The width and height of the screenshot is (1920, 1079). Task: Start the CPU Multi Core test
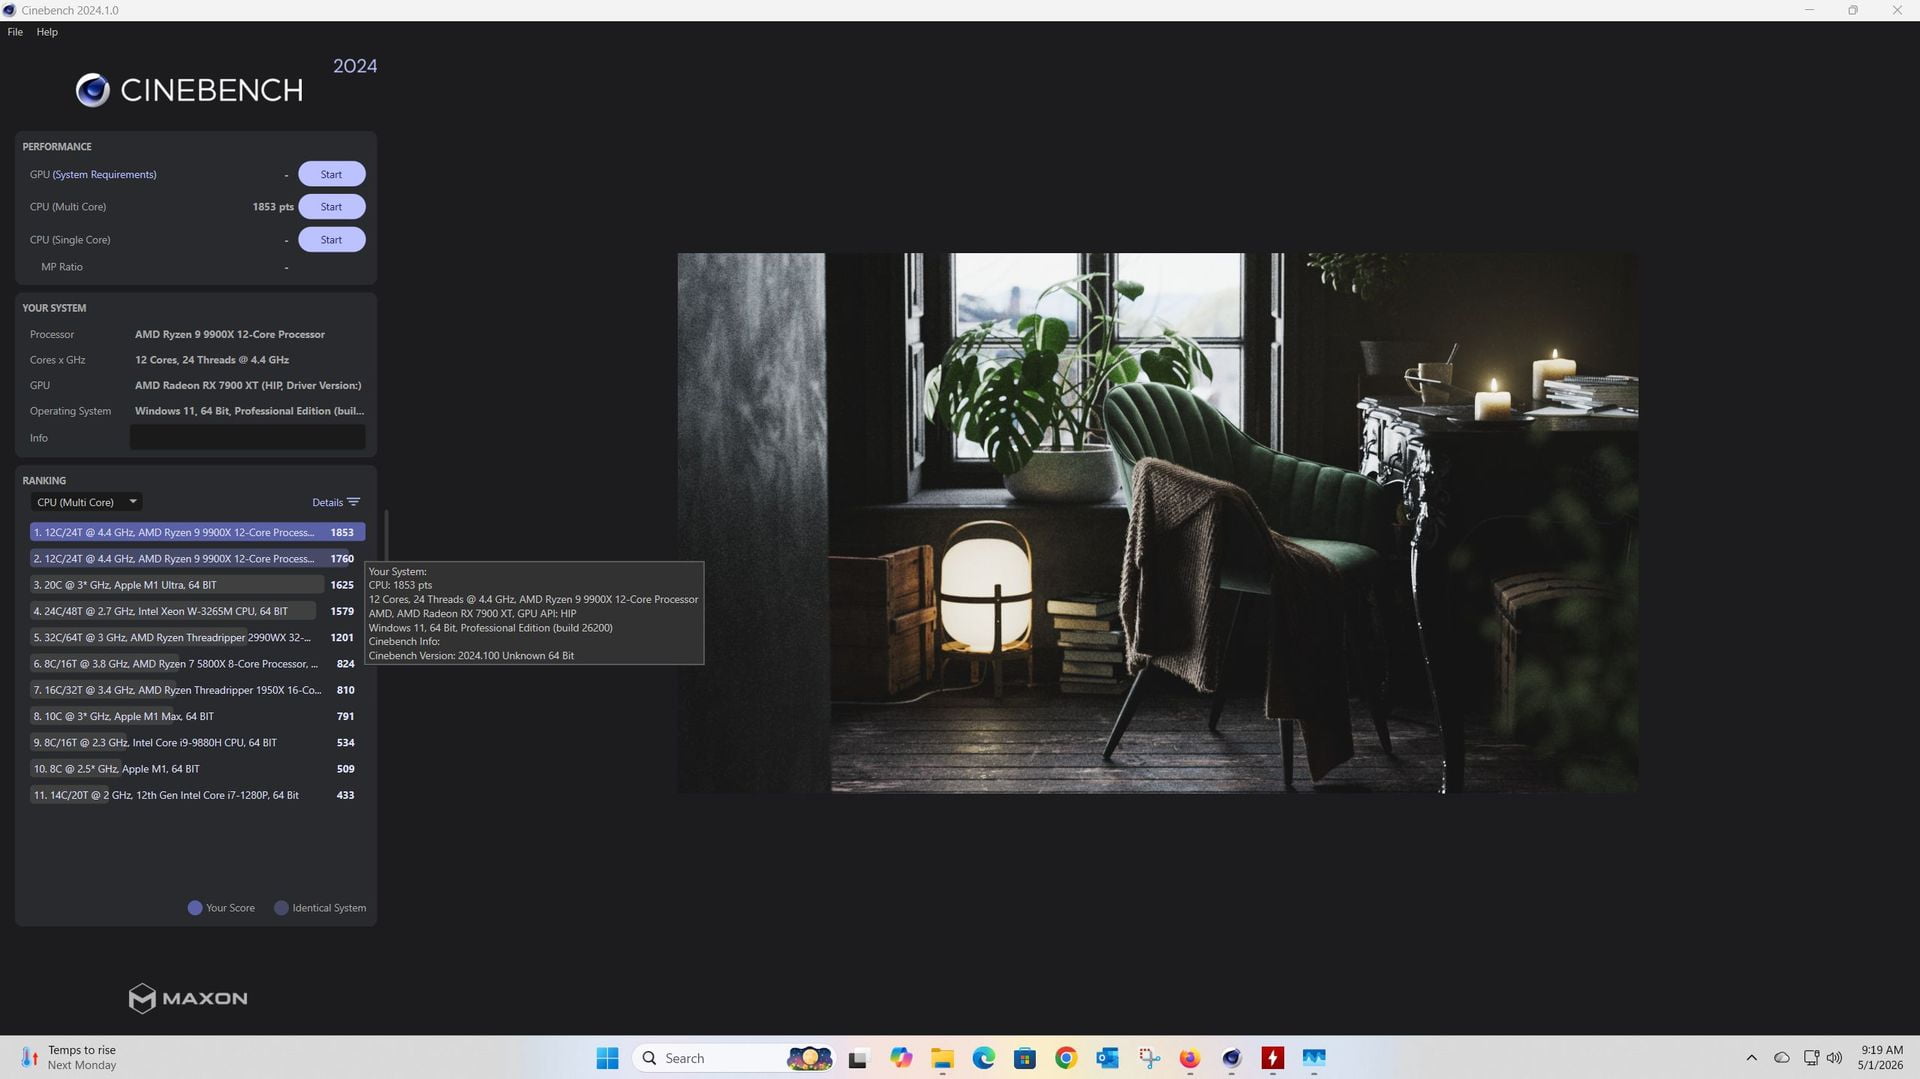coord(331,207)
